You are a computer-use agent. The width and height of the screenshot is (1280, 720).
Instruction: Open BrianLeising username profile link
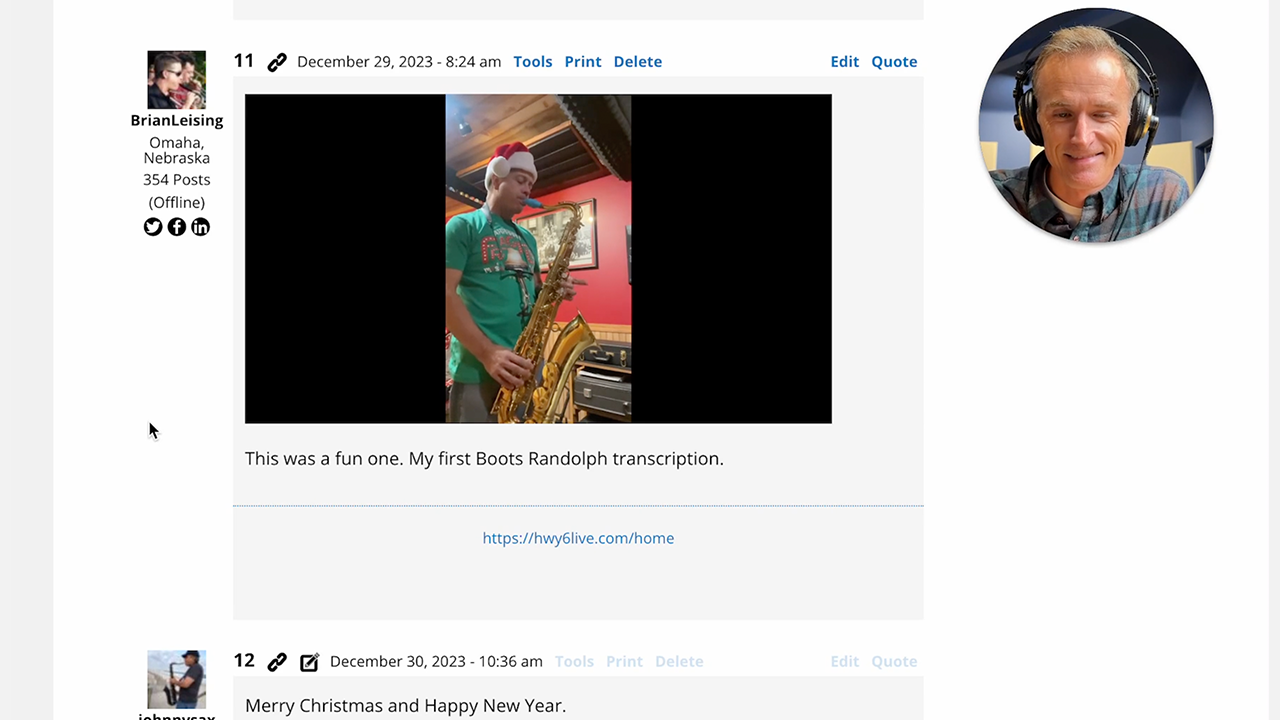coord(177,120)
